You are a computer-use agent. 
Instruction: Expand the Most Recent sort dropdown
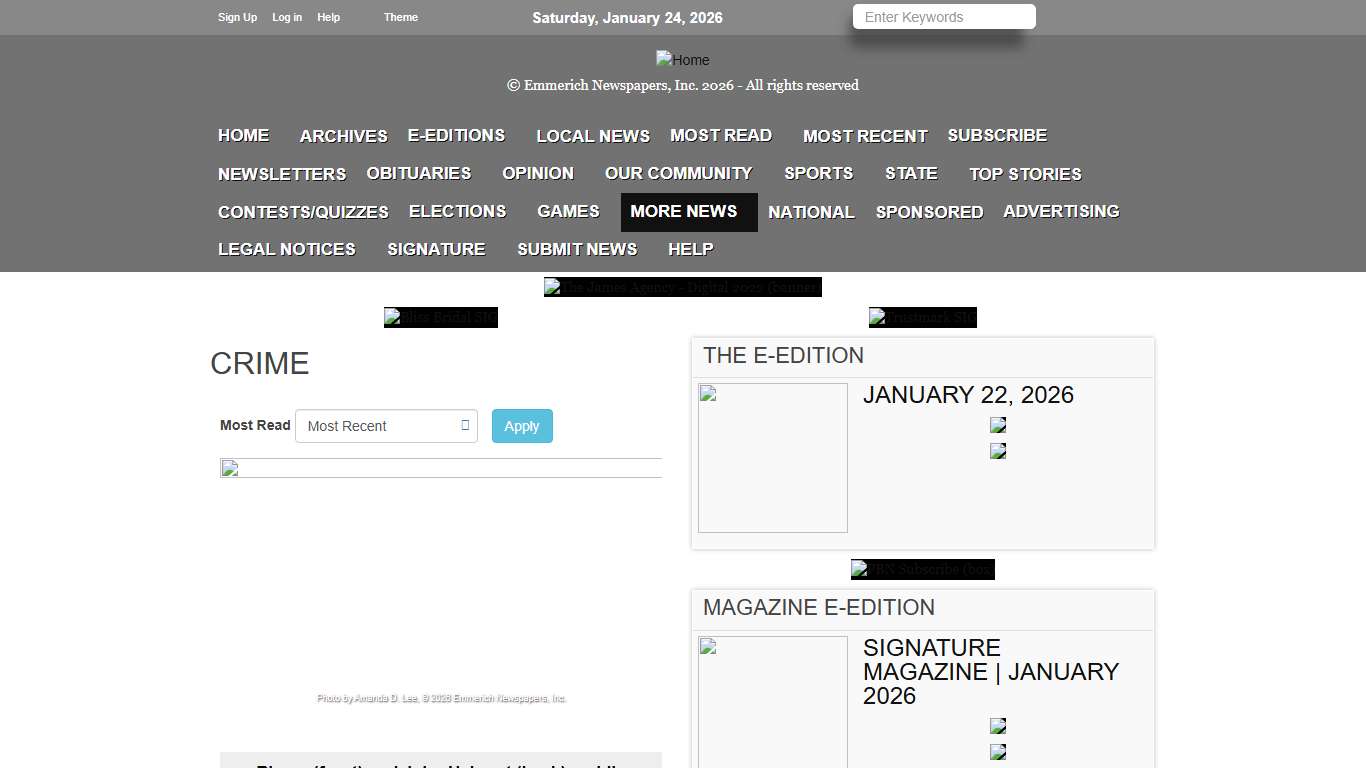[x=386, y=426]
